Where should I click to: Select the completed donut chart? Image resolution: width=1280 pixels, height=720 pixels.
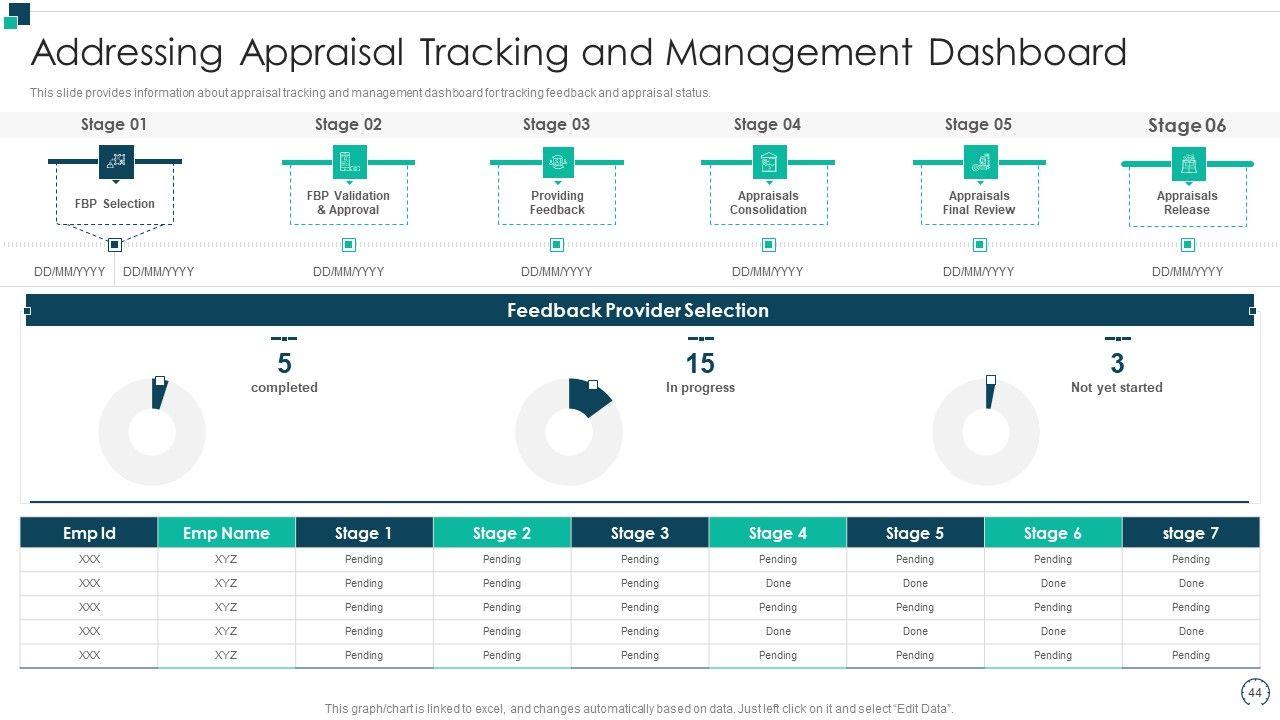pyautogui.click(x=152, y=433)
